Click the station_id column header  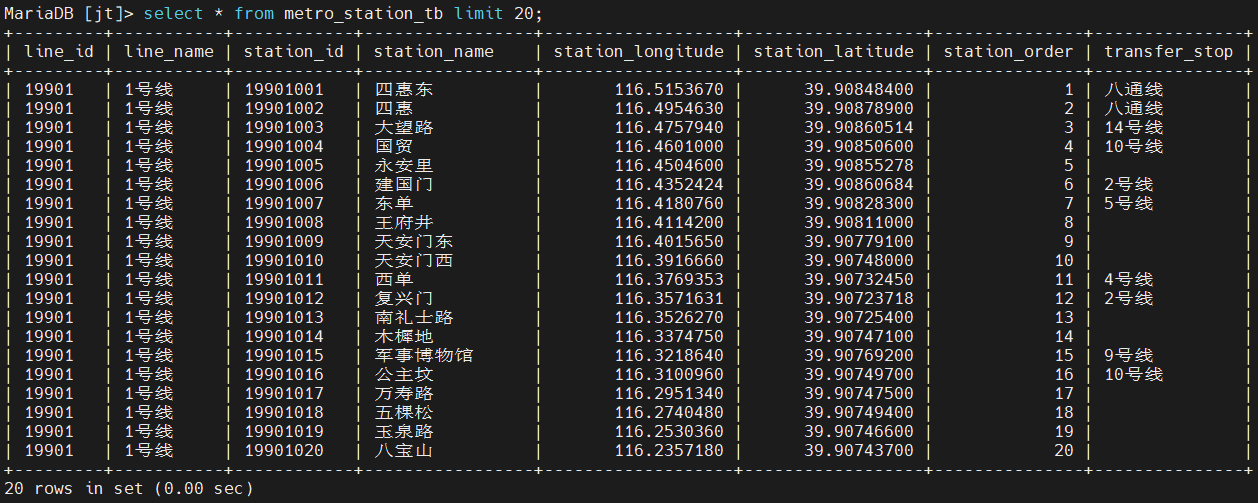[293, 51]
